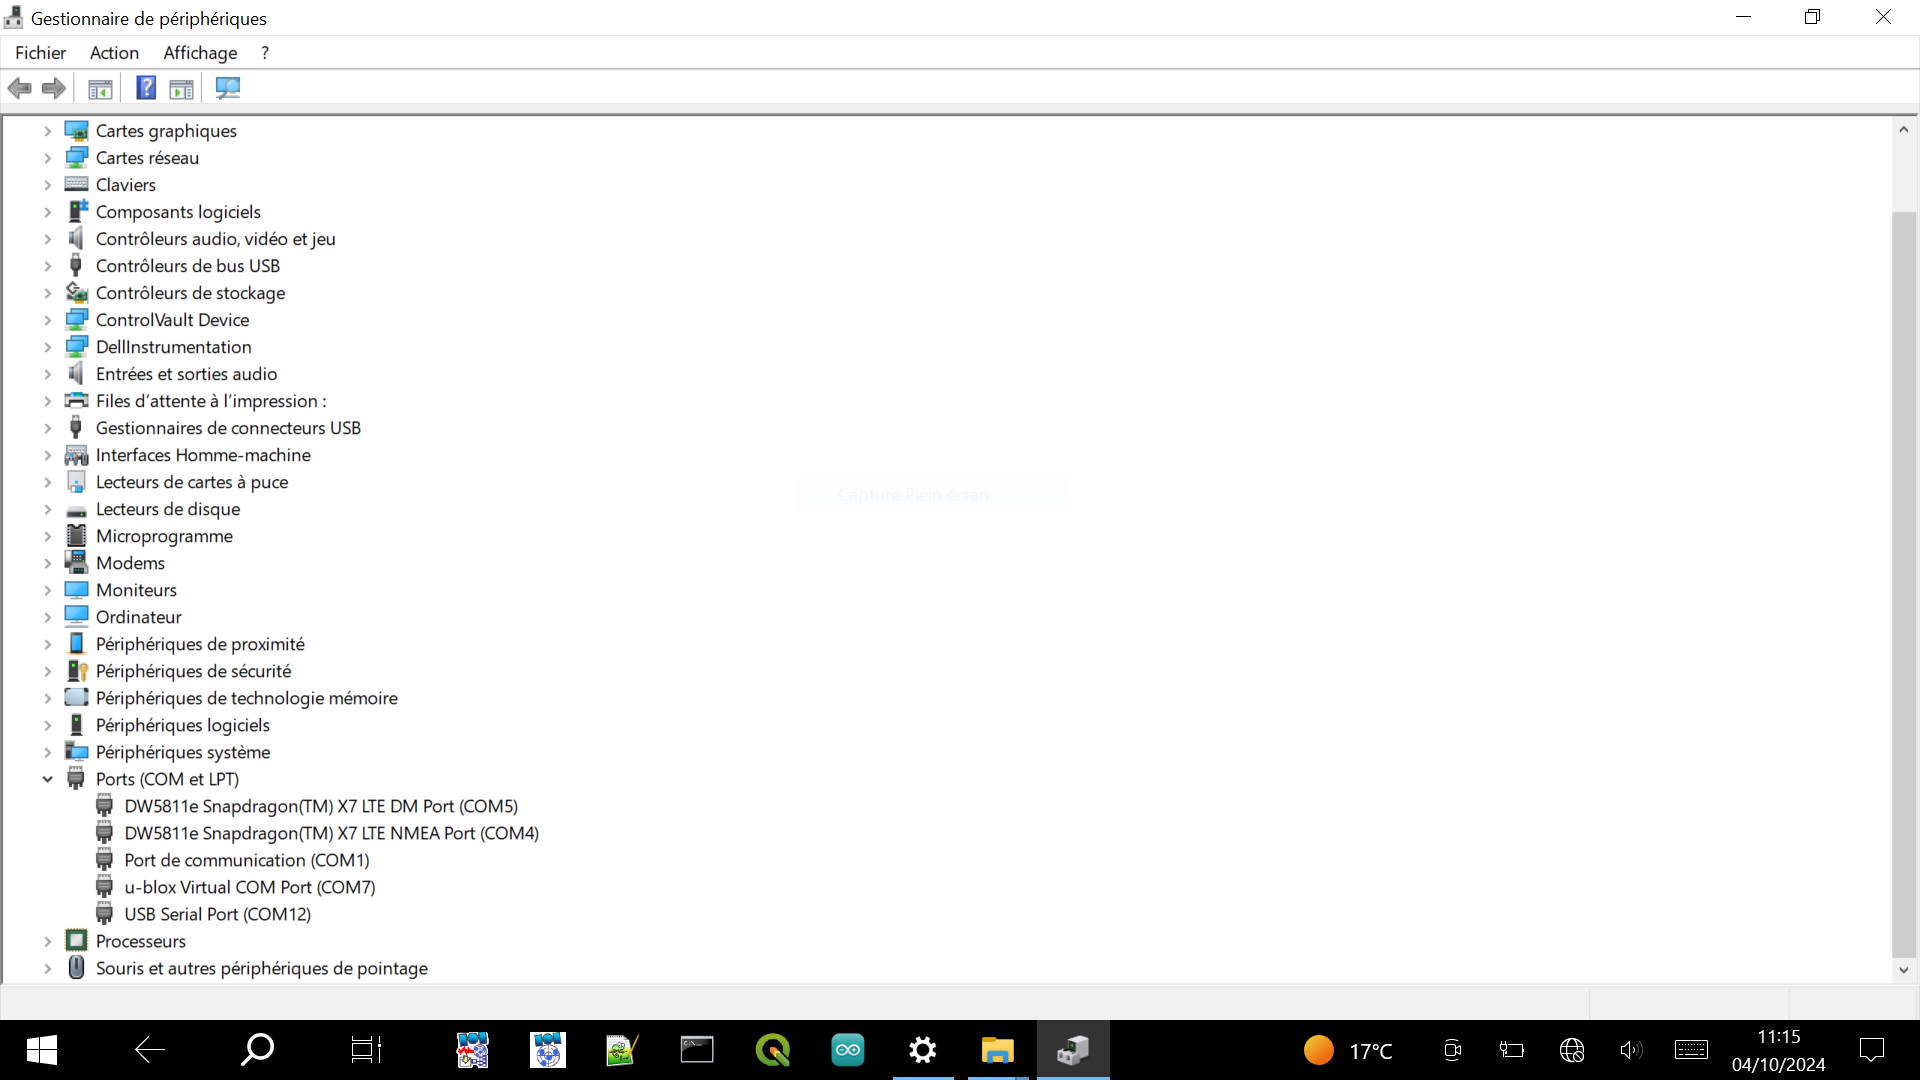Open the Action menu

pos(114,53)
